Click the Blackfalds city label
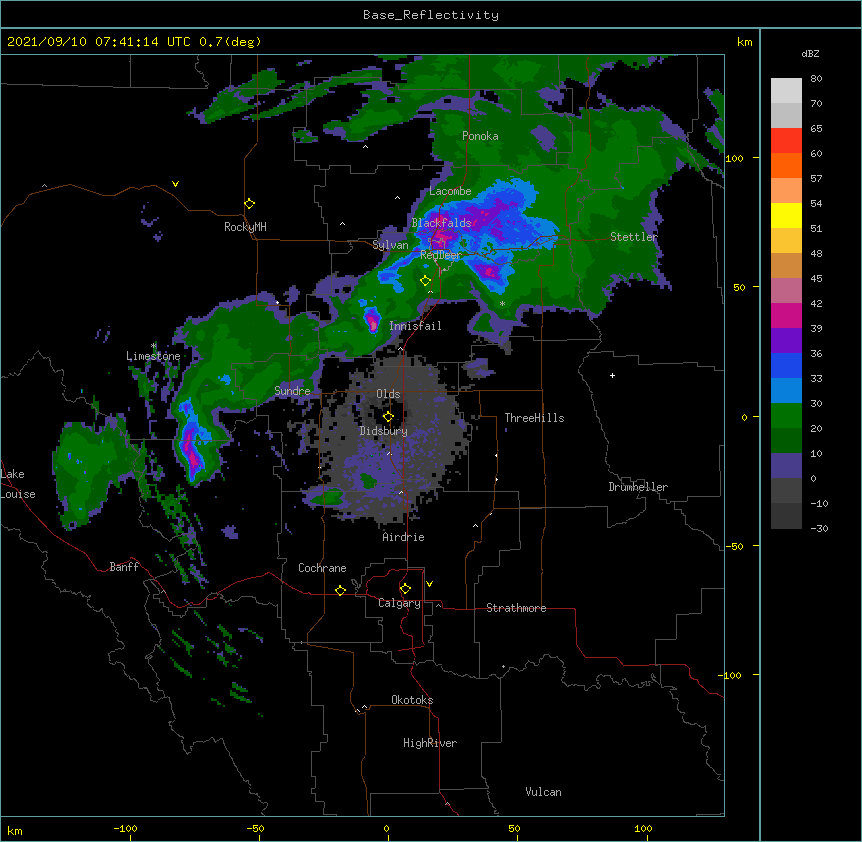This screenshot has height=842, width=862. 441,223
